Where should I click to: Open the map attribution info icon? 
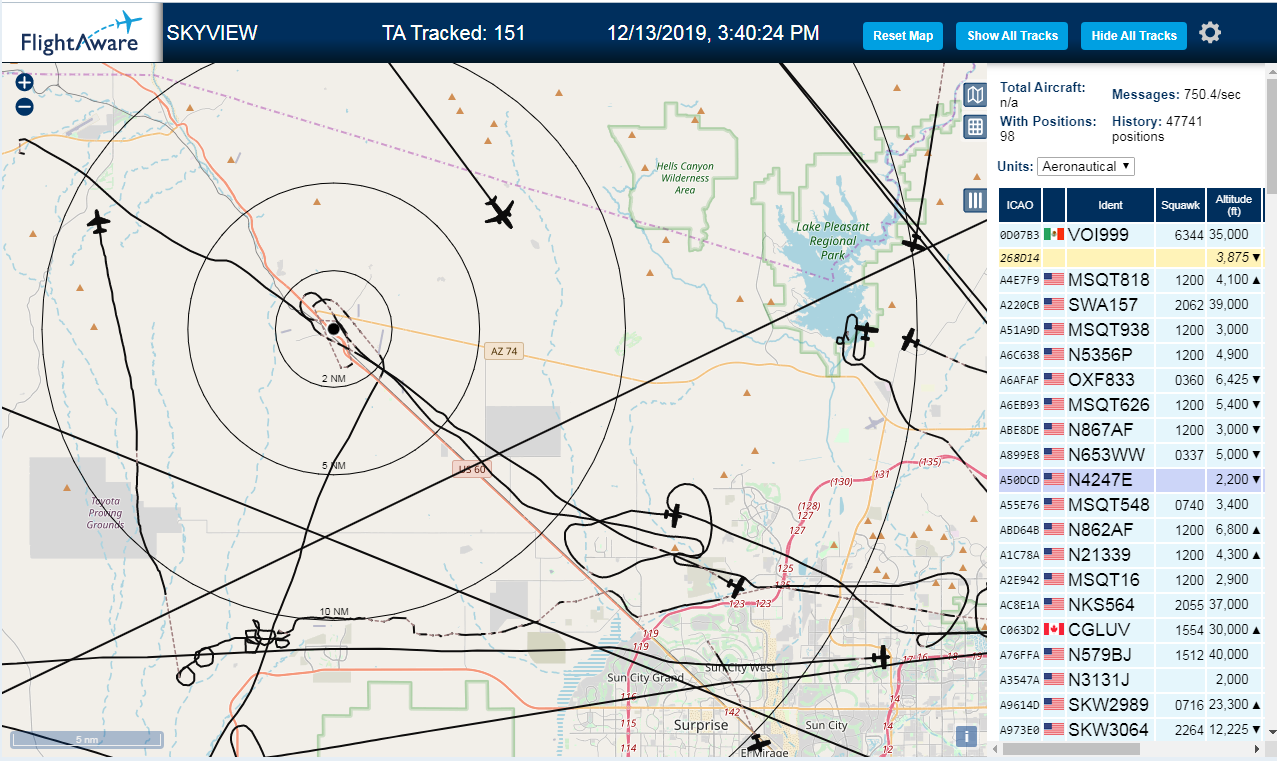pos(966,737)
